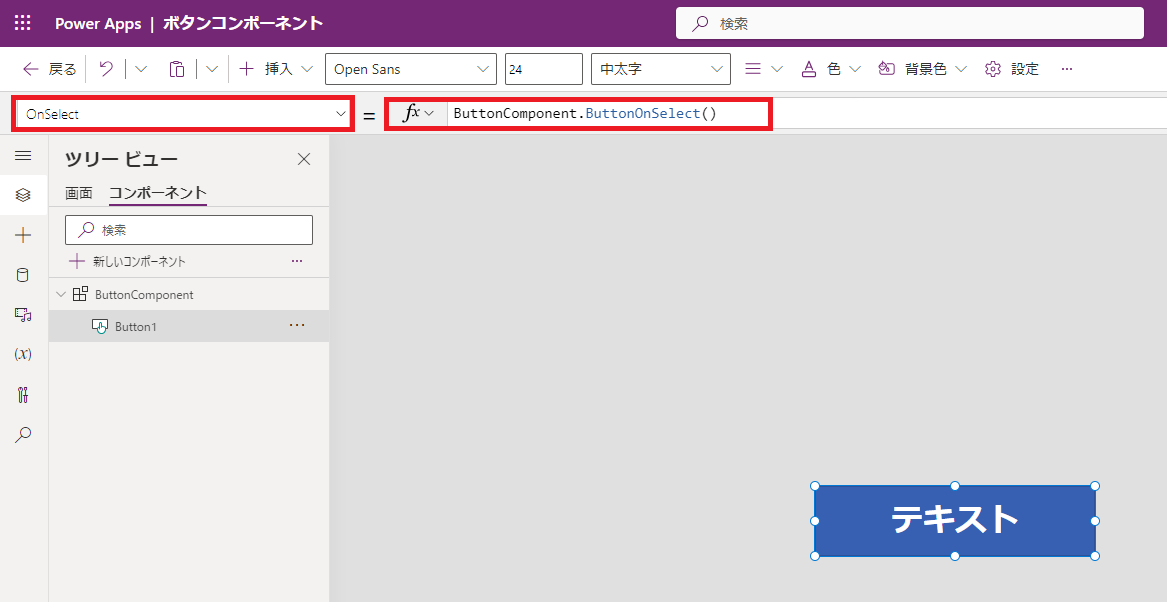Open the Data sources panel

[x=23, y=275]
